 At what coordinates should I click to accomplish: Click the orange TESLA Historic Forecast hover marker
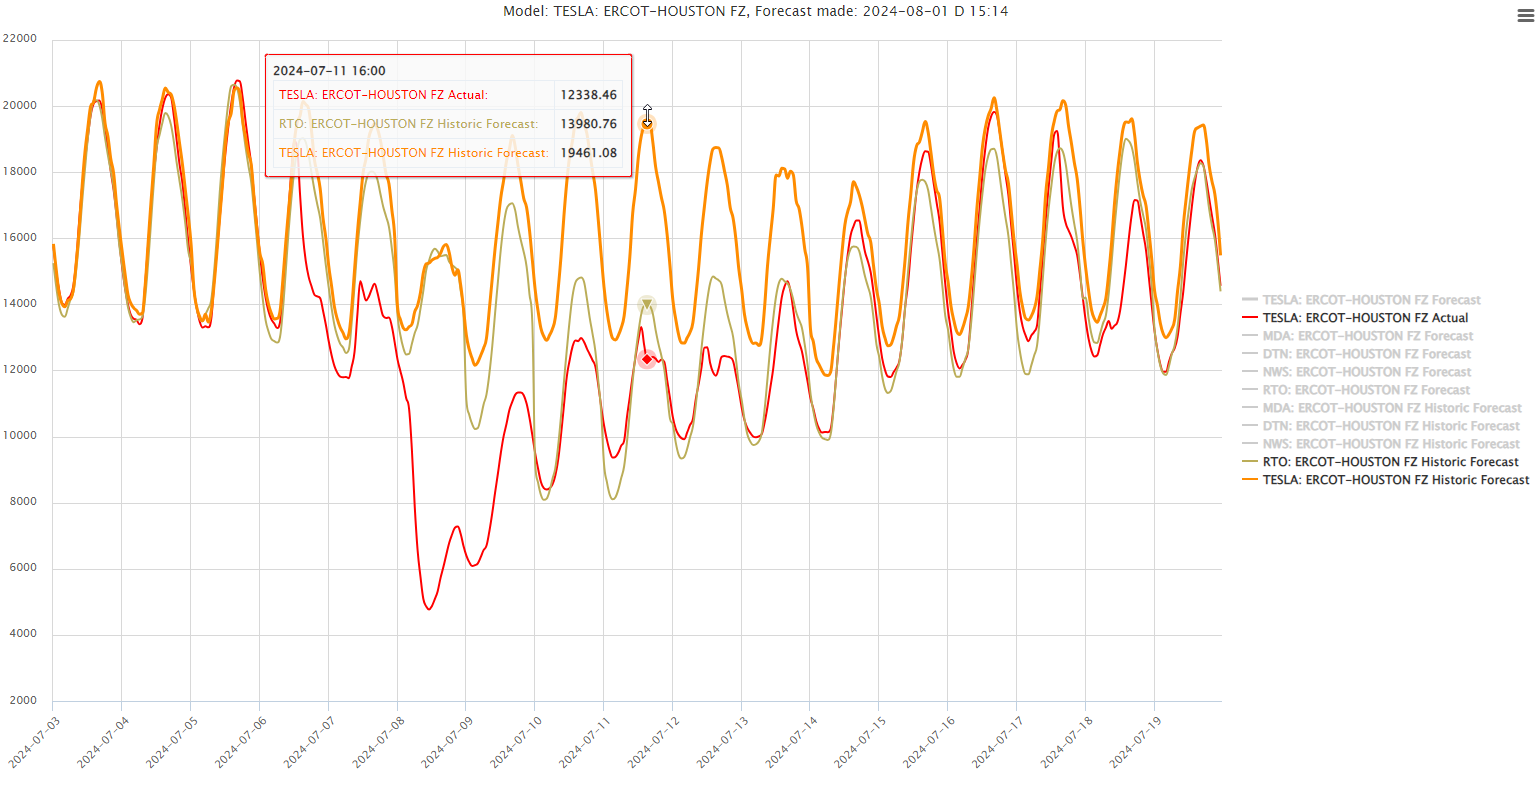[x=647, y=123]
